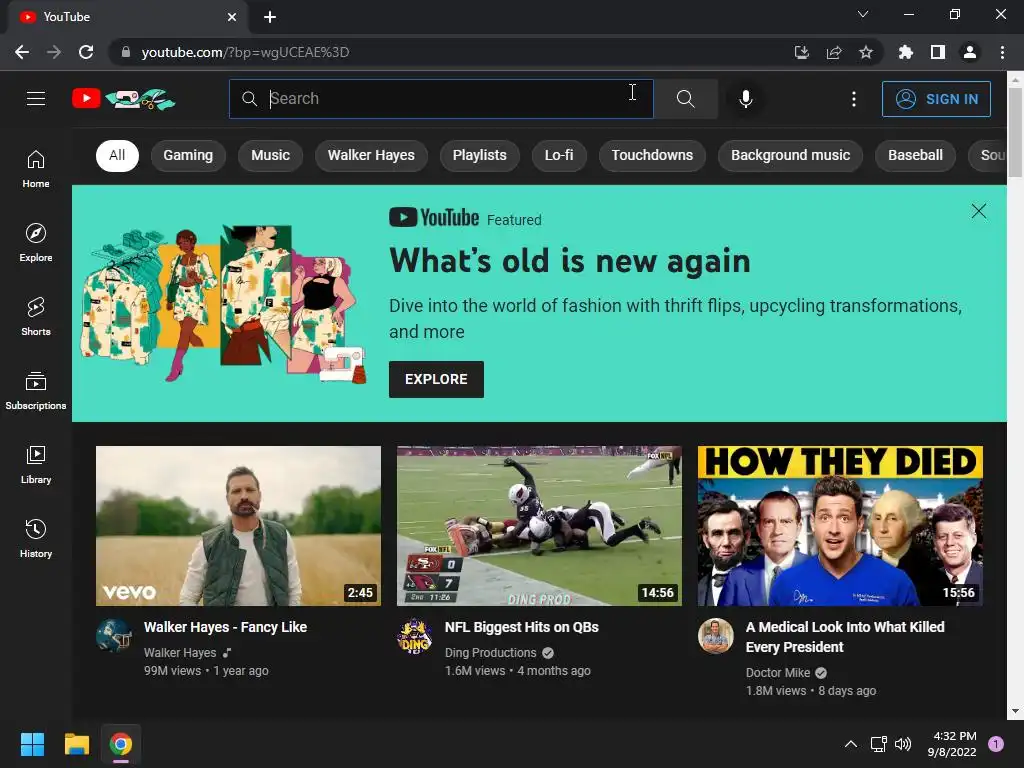Open network icon in system tray
The image size is (1024, 768).
point(878,744)
